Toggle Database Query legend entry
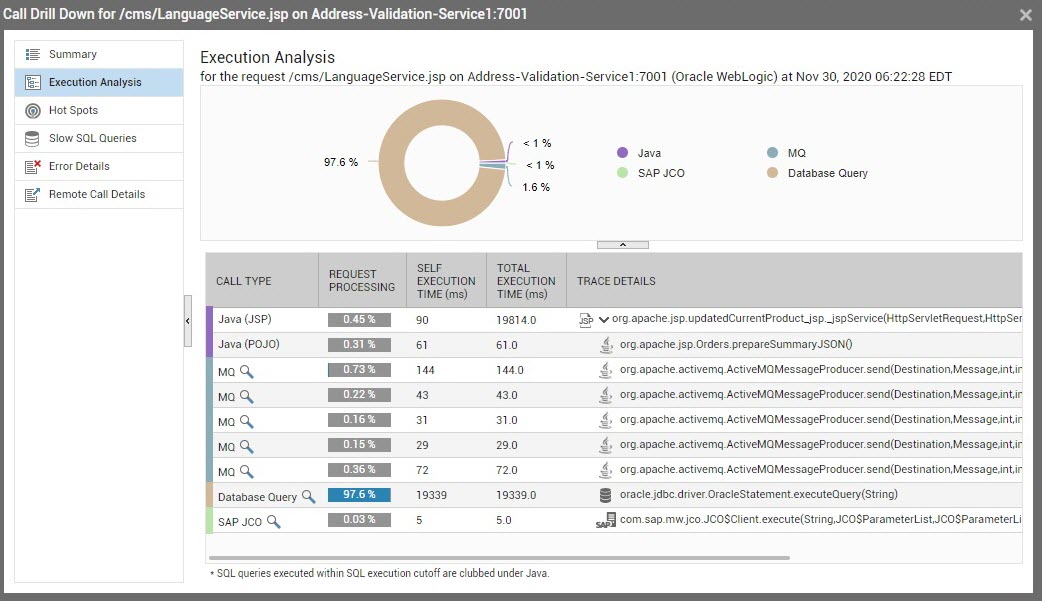The height and width of the screenshot is (601, 1042). pyautogui.click(x=817, y=173)
